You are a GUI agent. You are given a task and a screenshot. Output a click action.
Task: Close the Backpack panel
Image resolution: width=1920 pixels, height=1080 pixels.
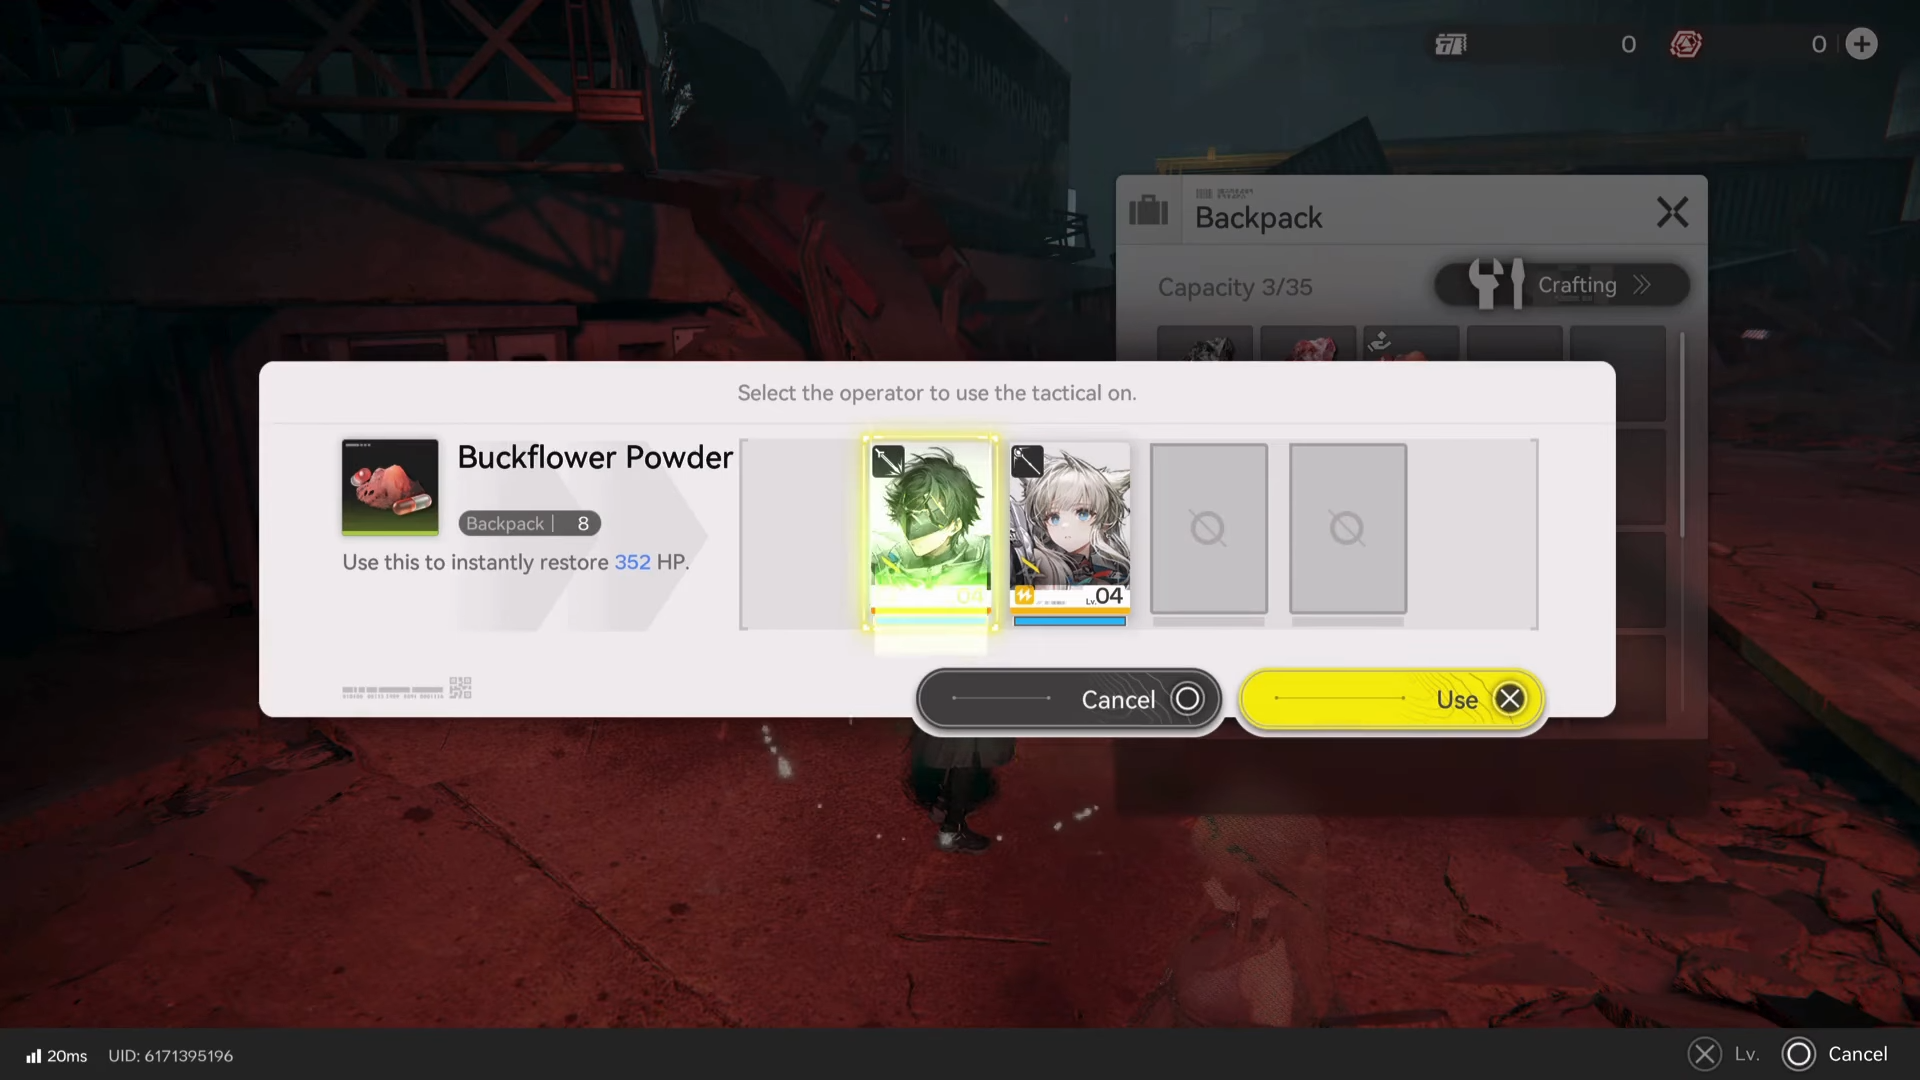(x=1672, y=212)
